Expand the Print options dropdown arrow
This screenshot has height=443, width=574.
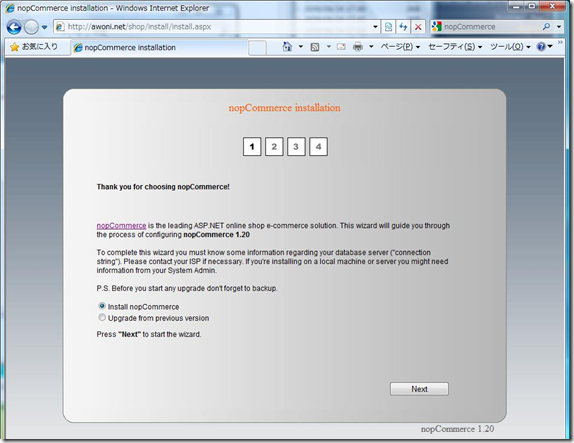click(x=371, y=47)
